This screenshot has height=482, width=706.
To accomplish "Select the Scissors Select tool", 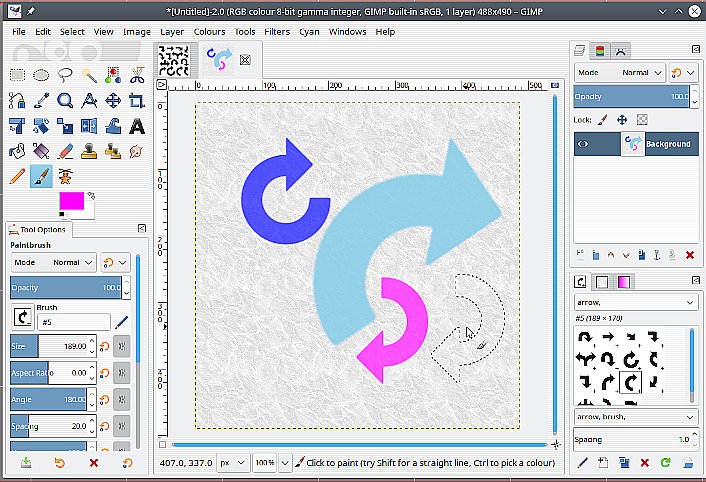I will pos(137,75).
